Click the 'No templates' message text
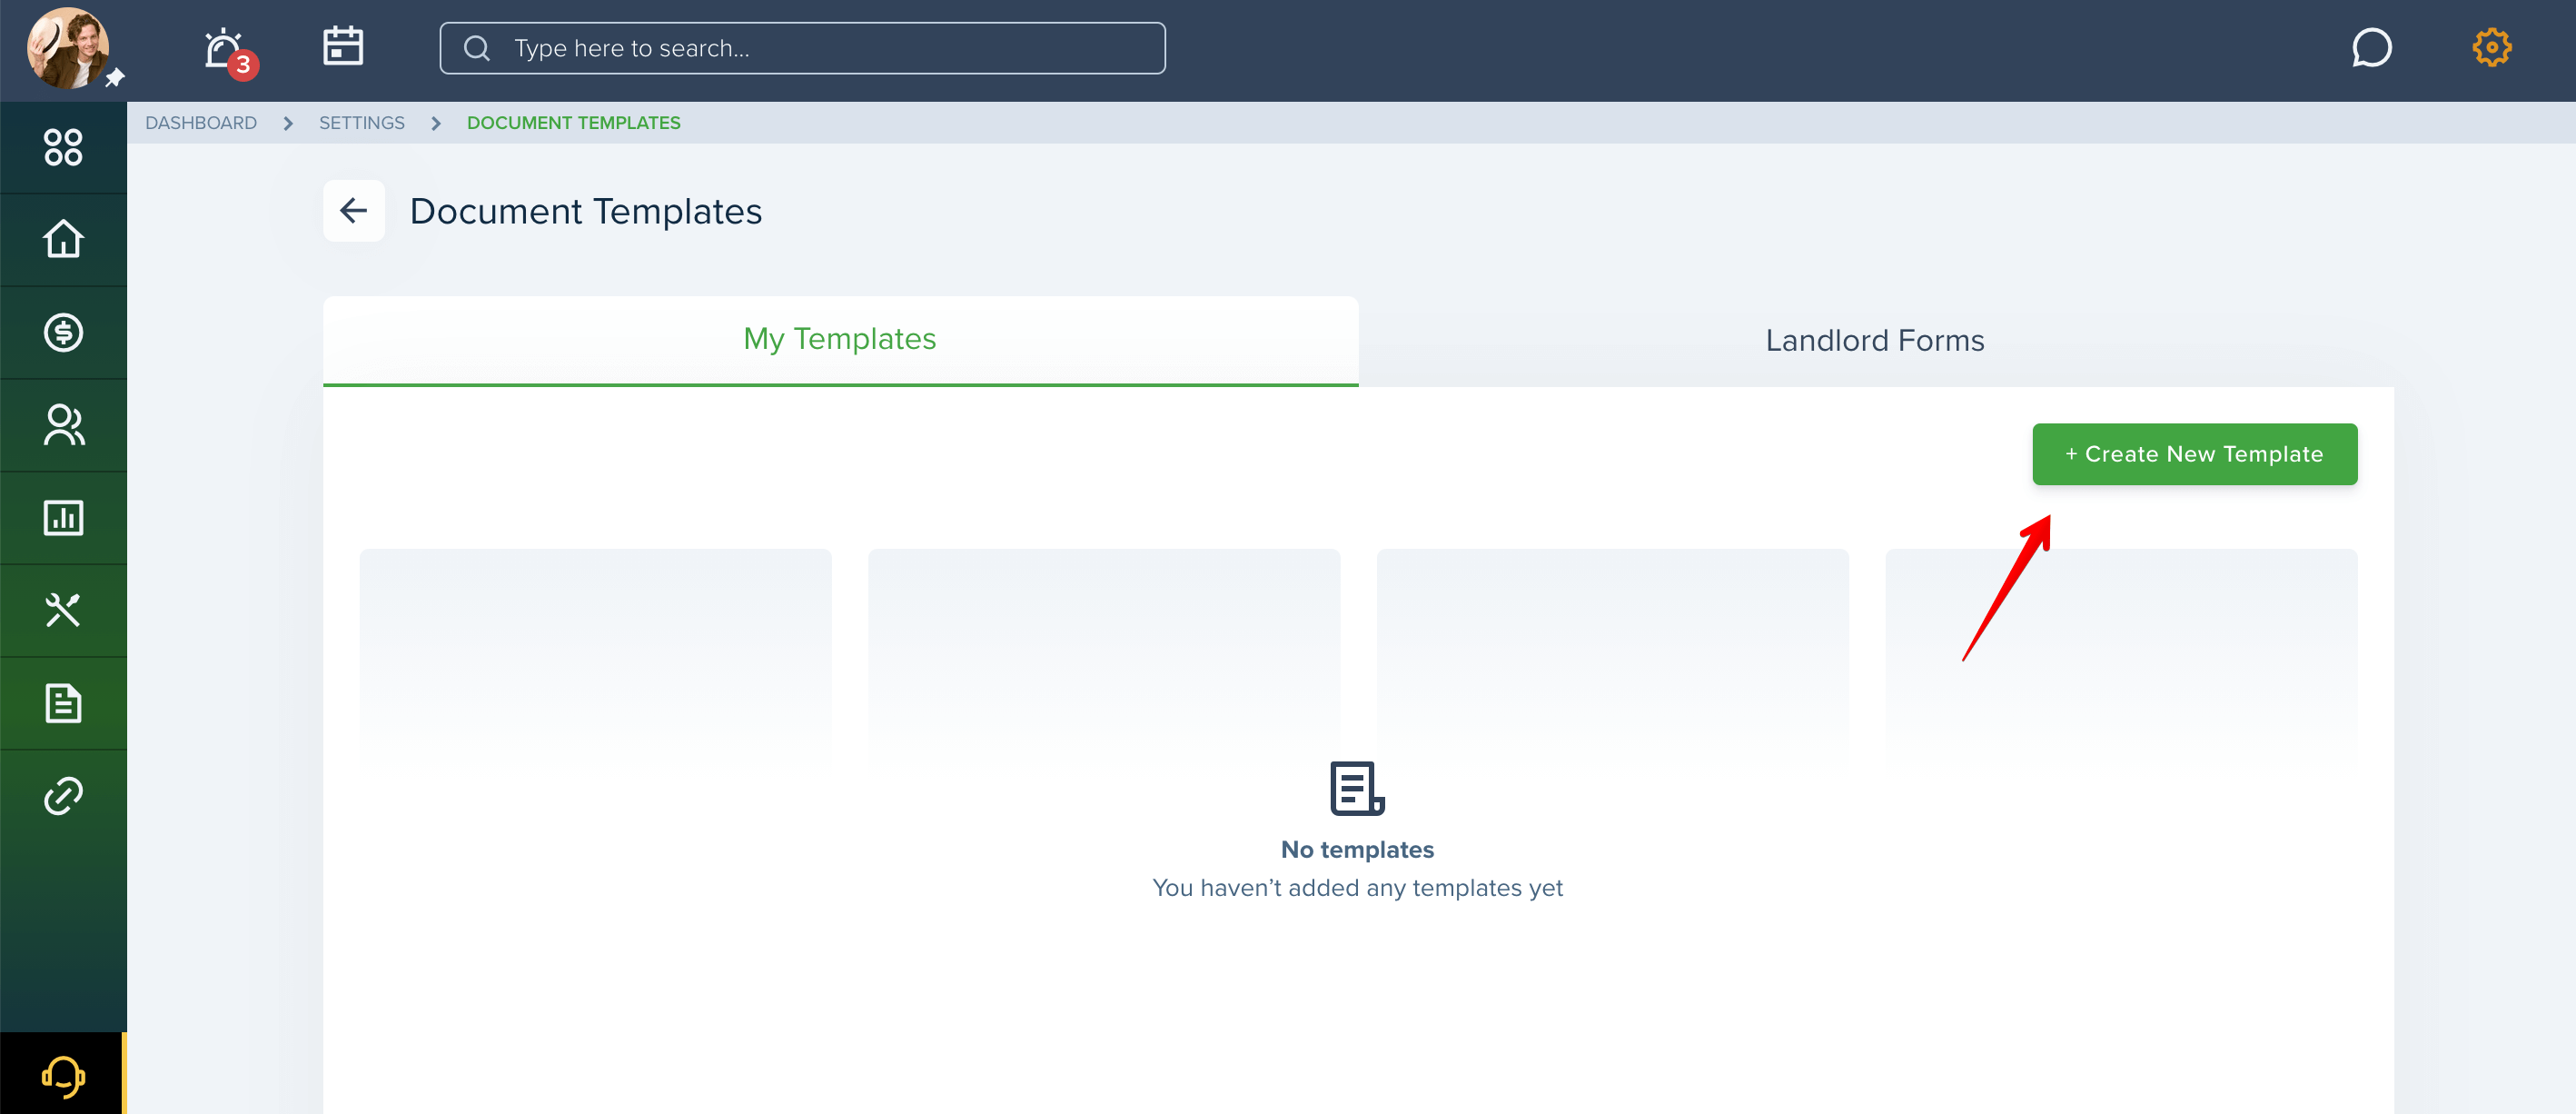 pos(1357,849)
